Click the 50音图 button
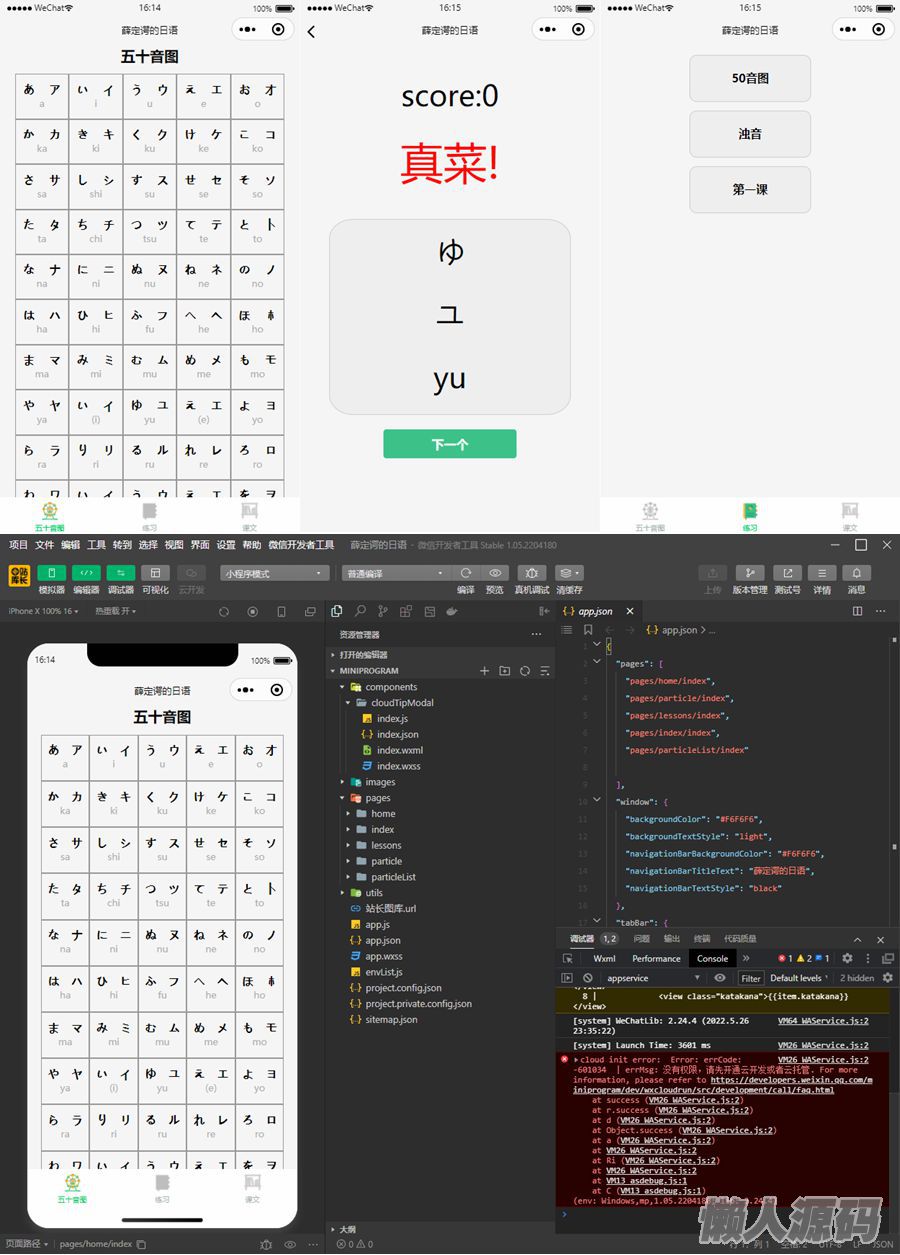Image resolution: width=900 pixels, height=1255 pixels. (x=750, y=78)
